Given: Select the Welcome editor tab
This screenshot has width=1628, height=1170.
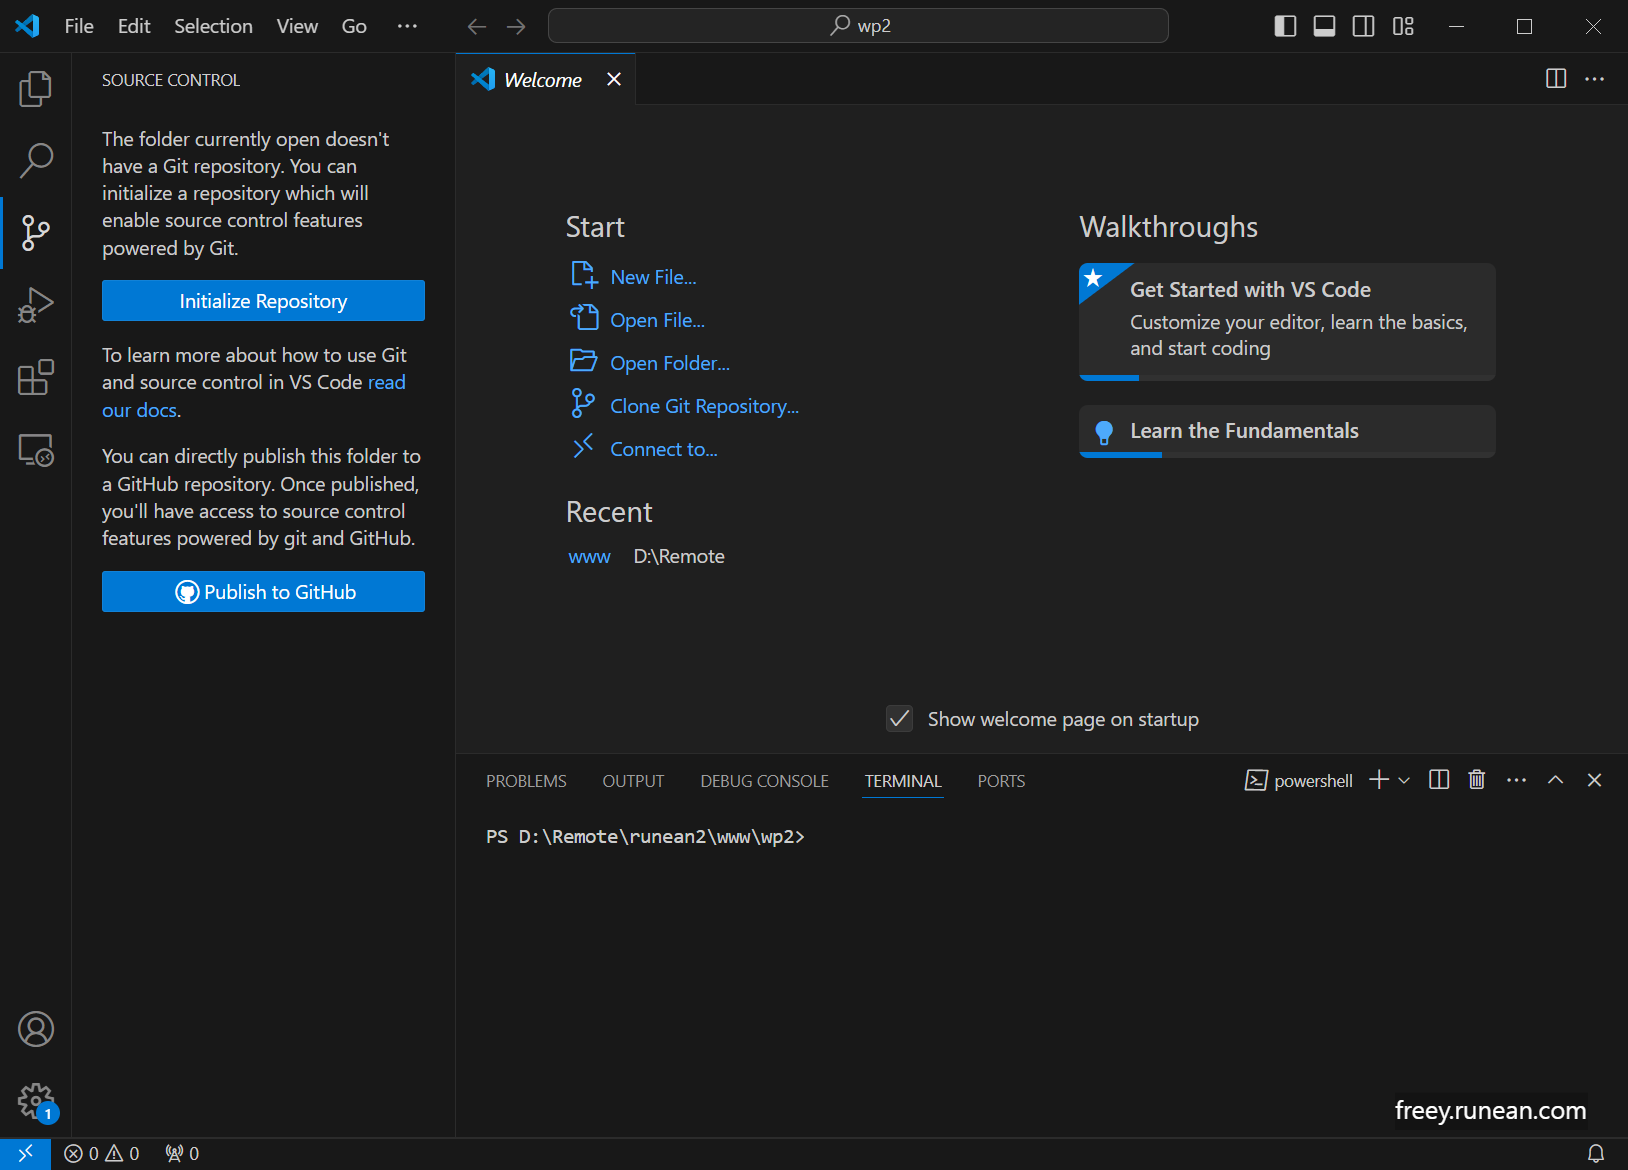Looking at the screenshot, I should [x=543, y=79].
